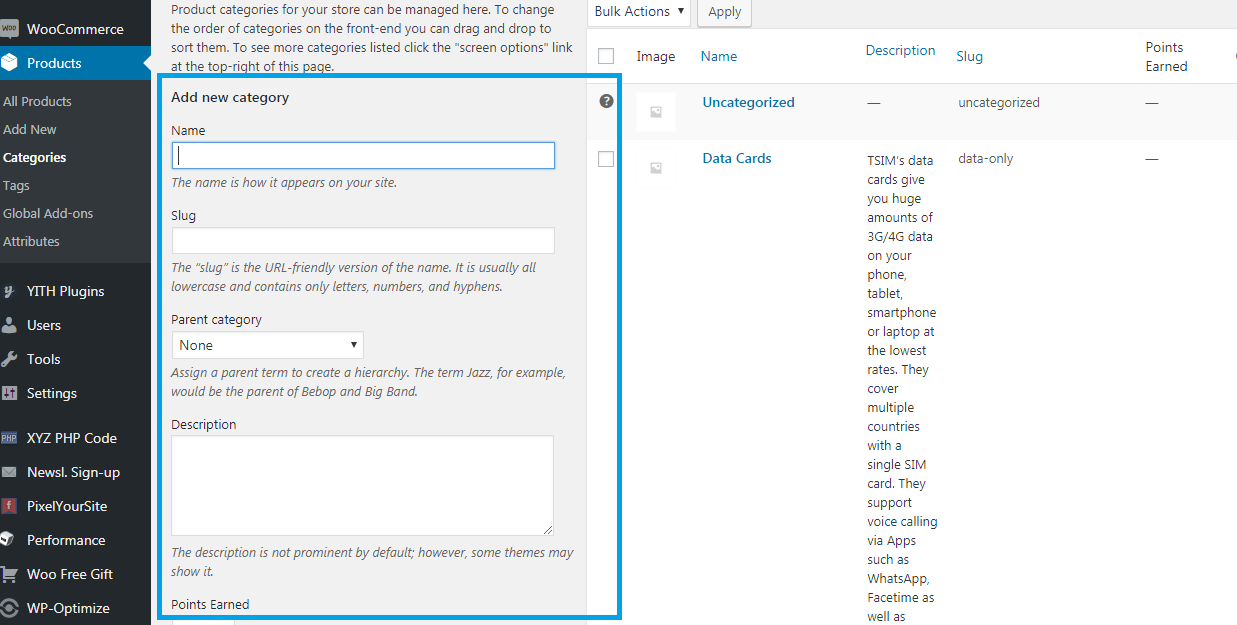Click the Products box icon in sidebar
This screenshot has width=1237, height=625.
coord(9,63)
